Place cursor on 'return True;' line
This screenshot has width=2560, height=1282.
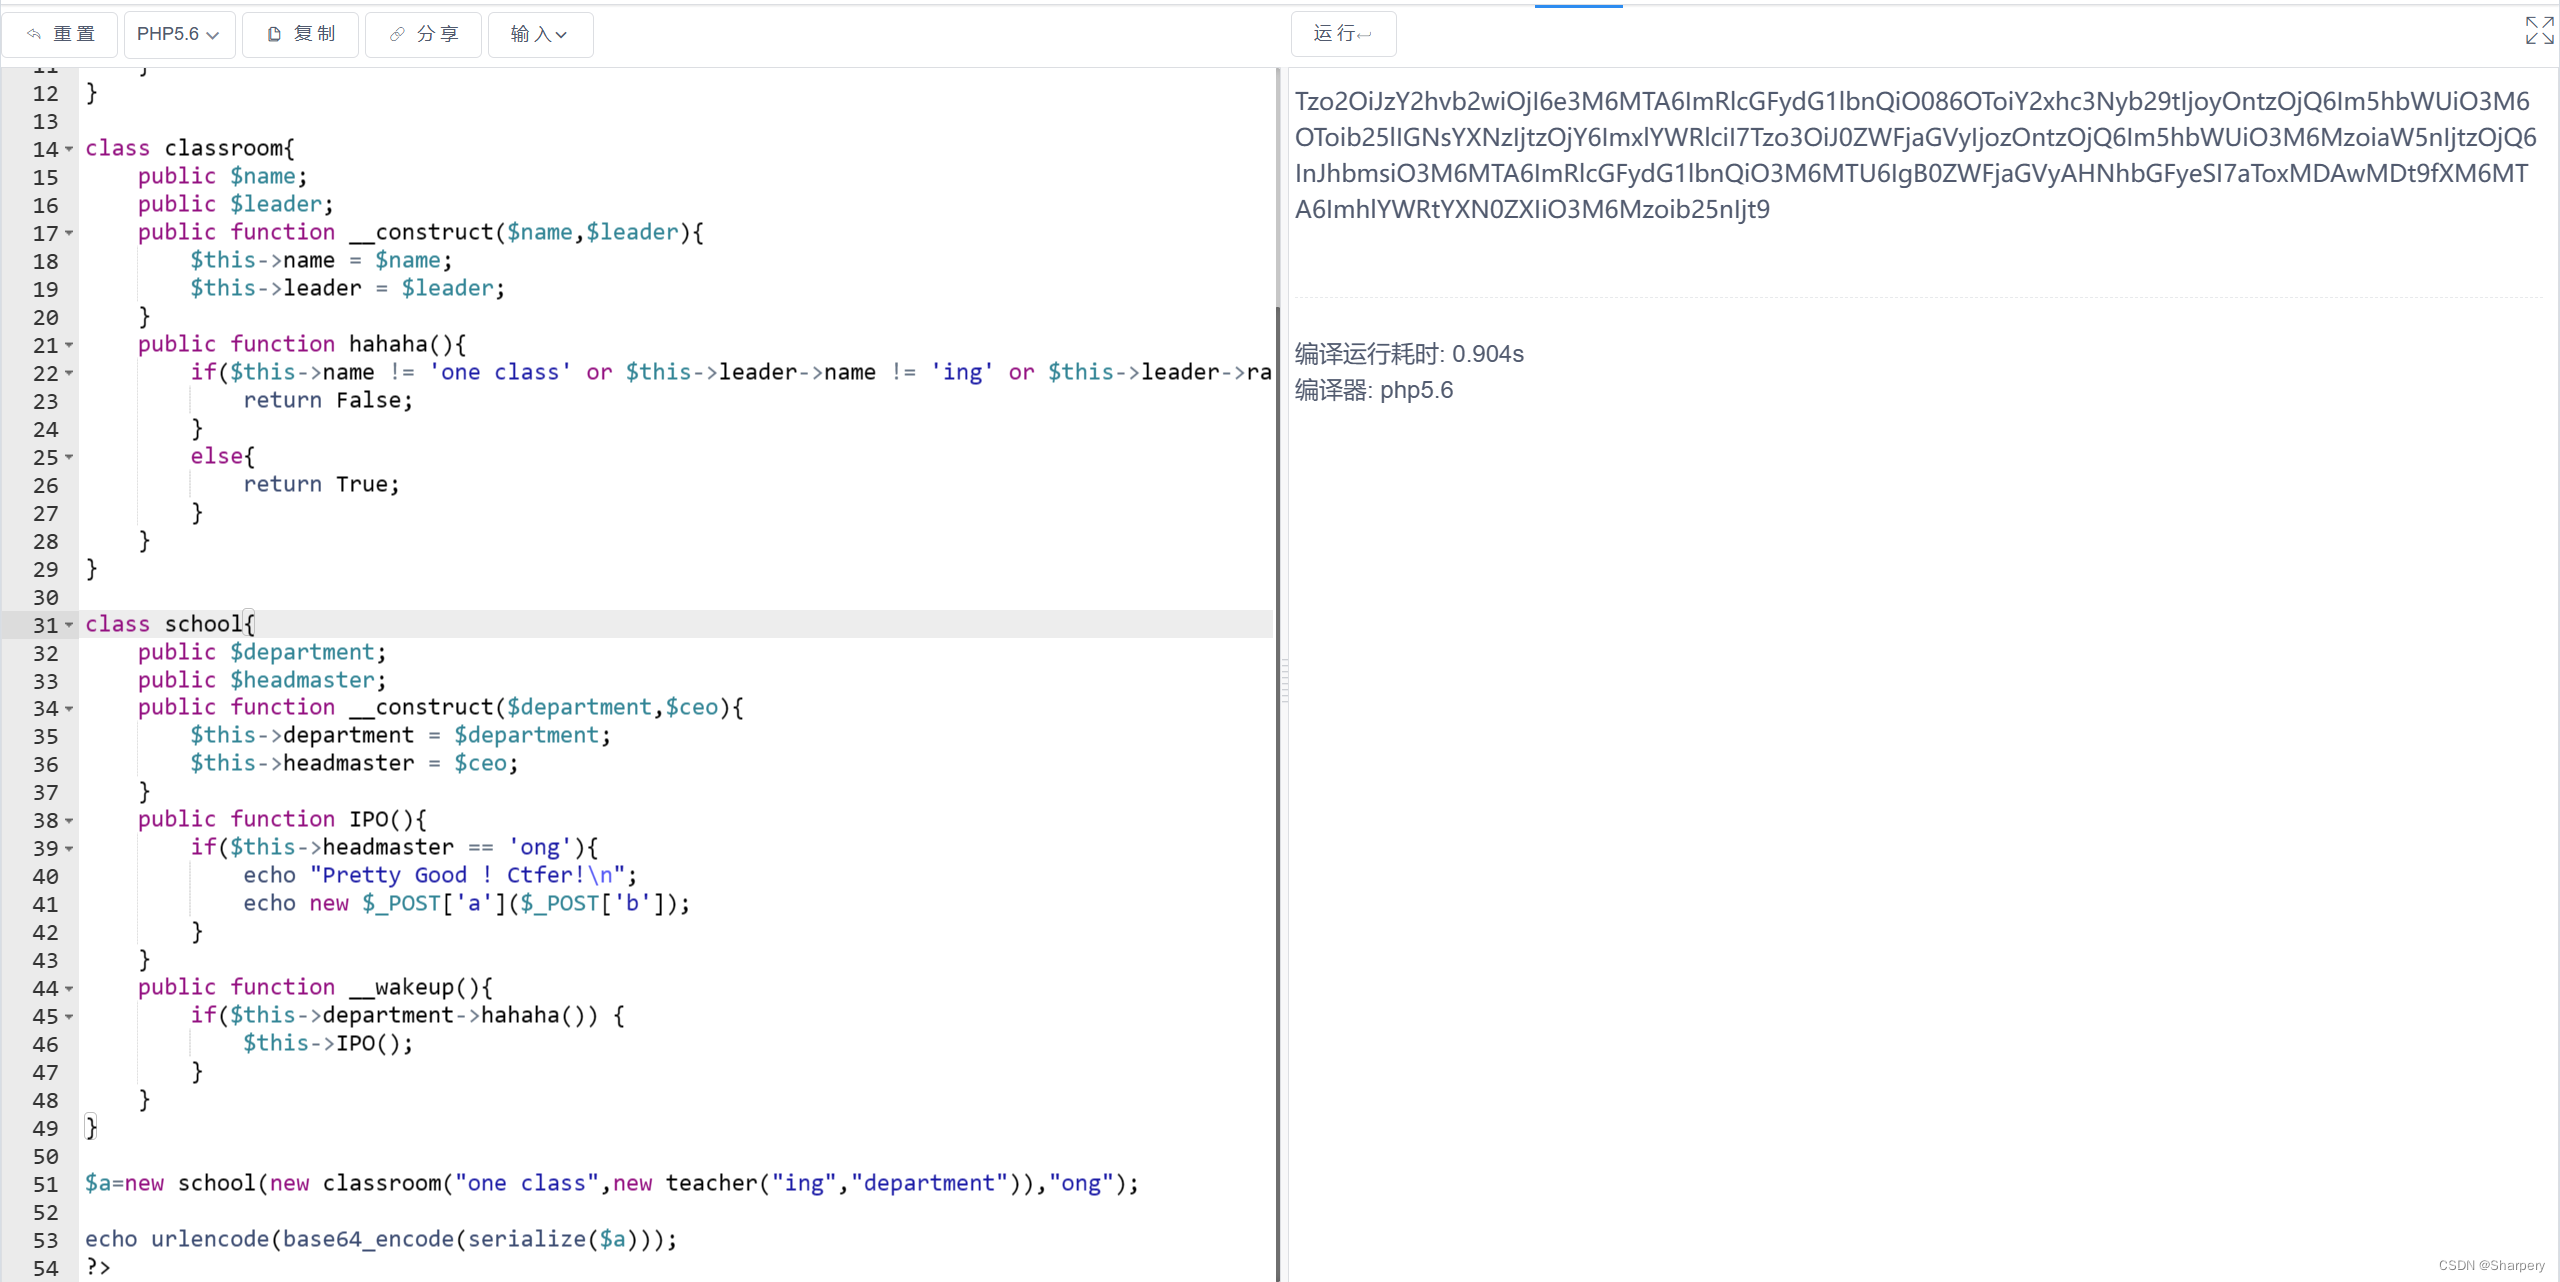click(321, 484)
